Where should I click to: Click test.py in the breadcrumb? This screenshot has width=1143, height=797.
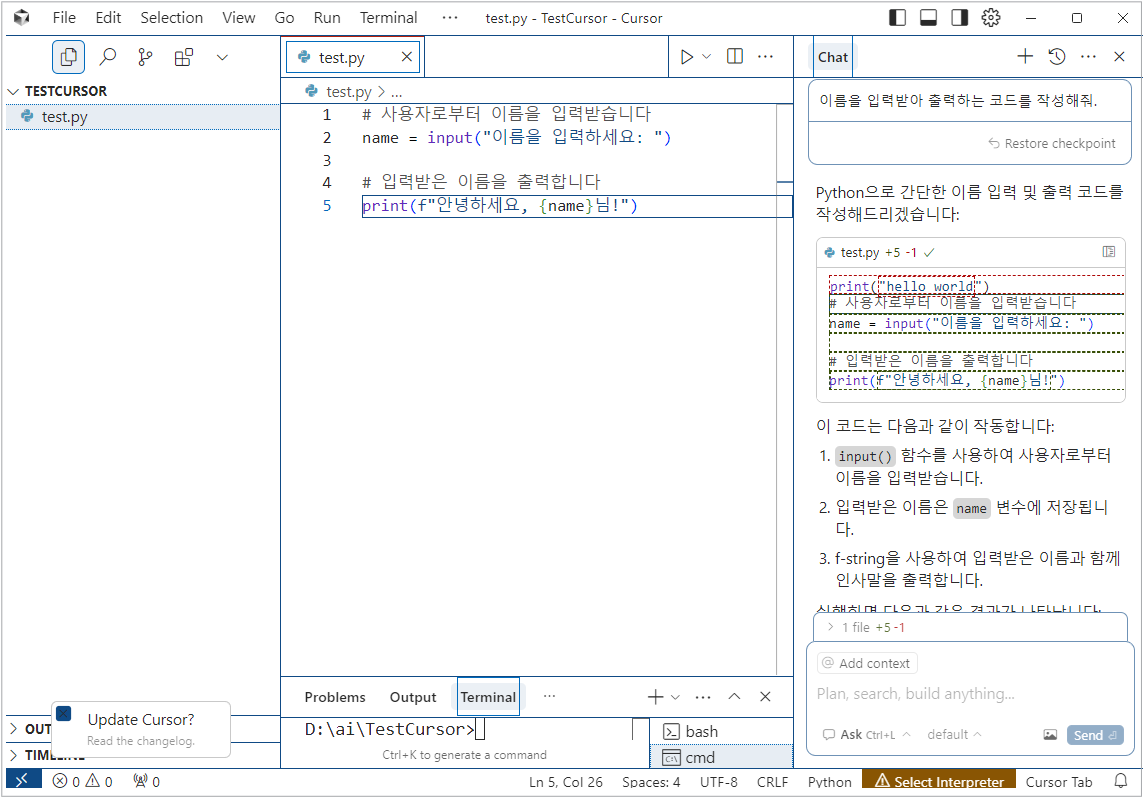click(348, 92)
